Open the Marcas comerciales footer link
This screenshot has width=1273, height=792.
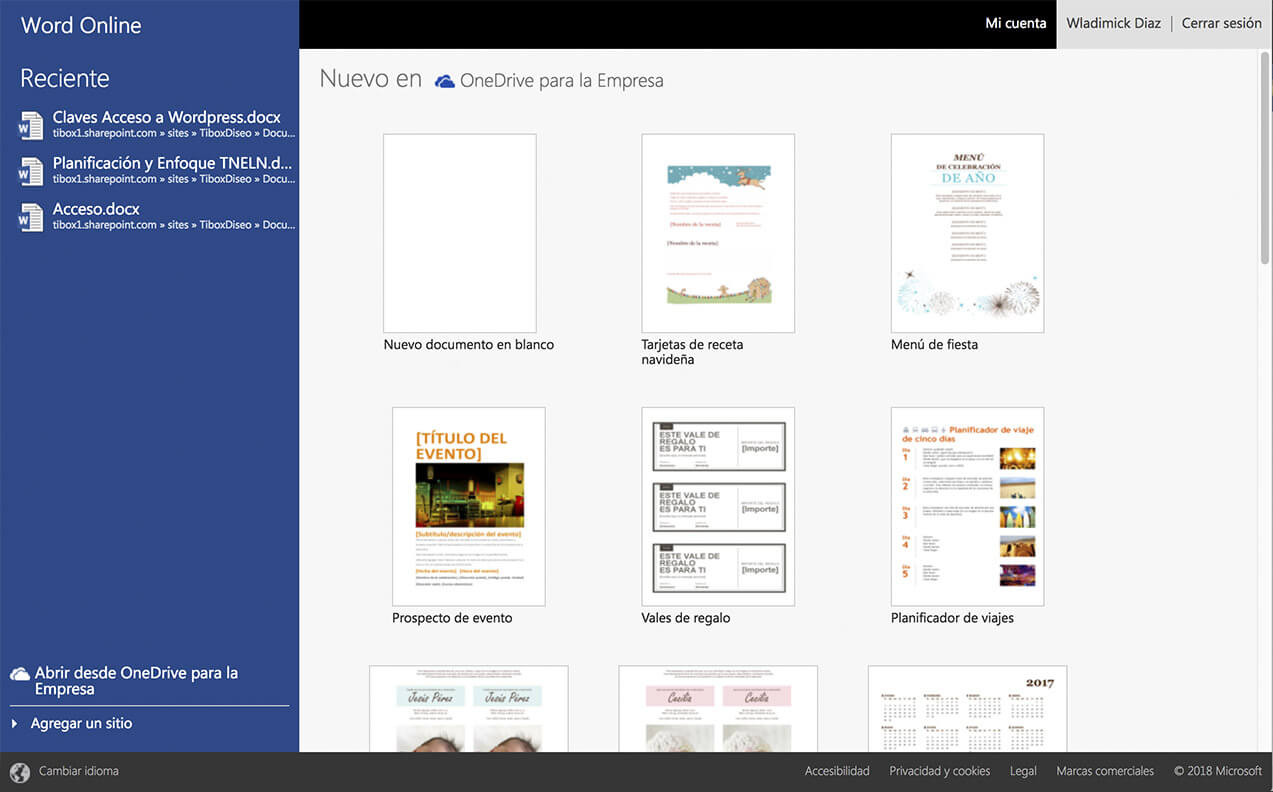pyautogui.click(x=1105, y=771)
